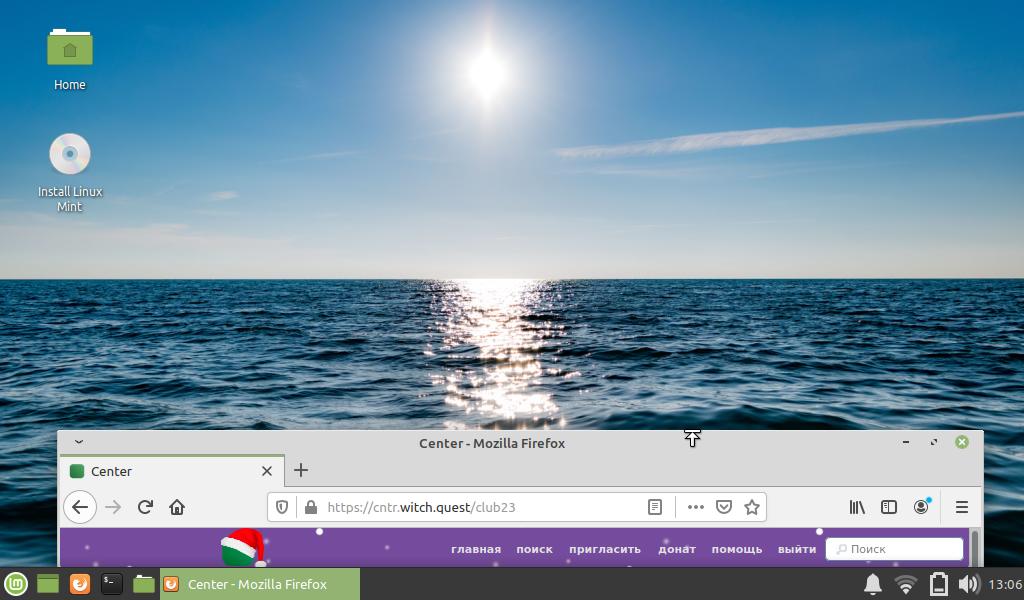Image resolution: width=1024 pixels, height=600 pixels.
Task: Open page actions three-dot menu
Action: [696, 507]
